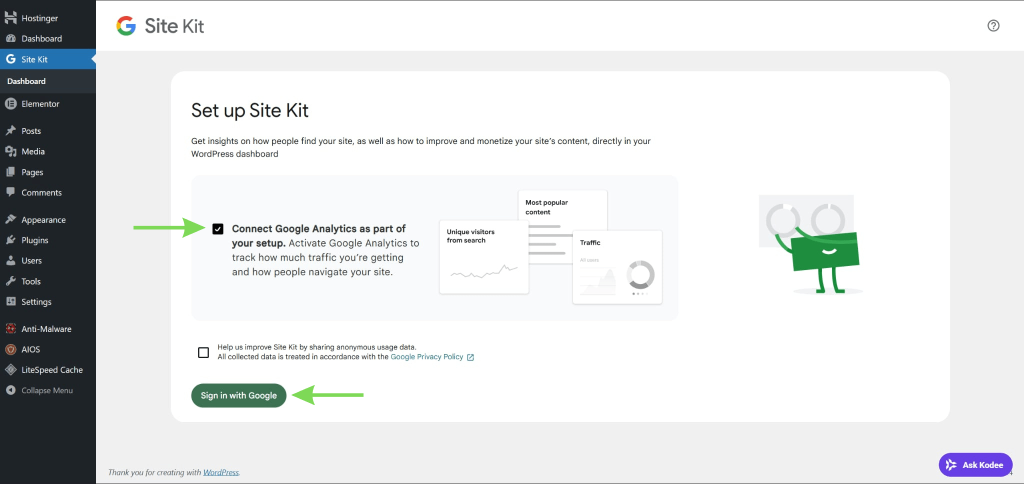This screenshot has width=1024, height=484.
Task: Click 'Unique visitors from search' preview card
Action: (x=484, y=257)
